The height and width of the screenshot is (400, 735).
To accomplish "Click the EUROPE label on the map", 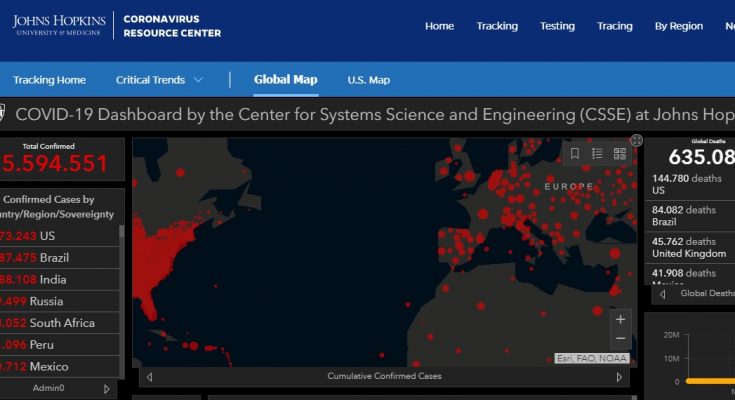I will [x=569, y=187].
